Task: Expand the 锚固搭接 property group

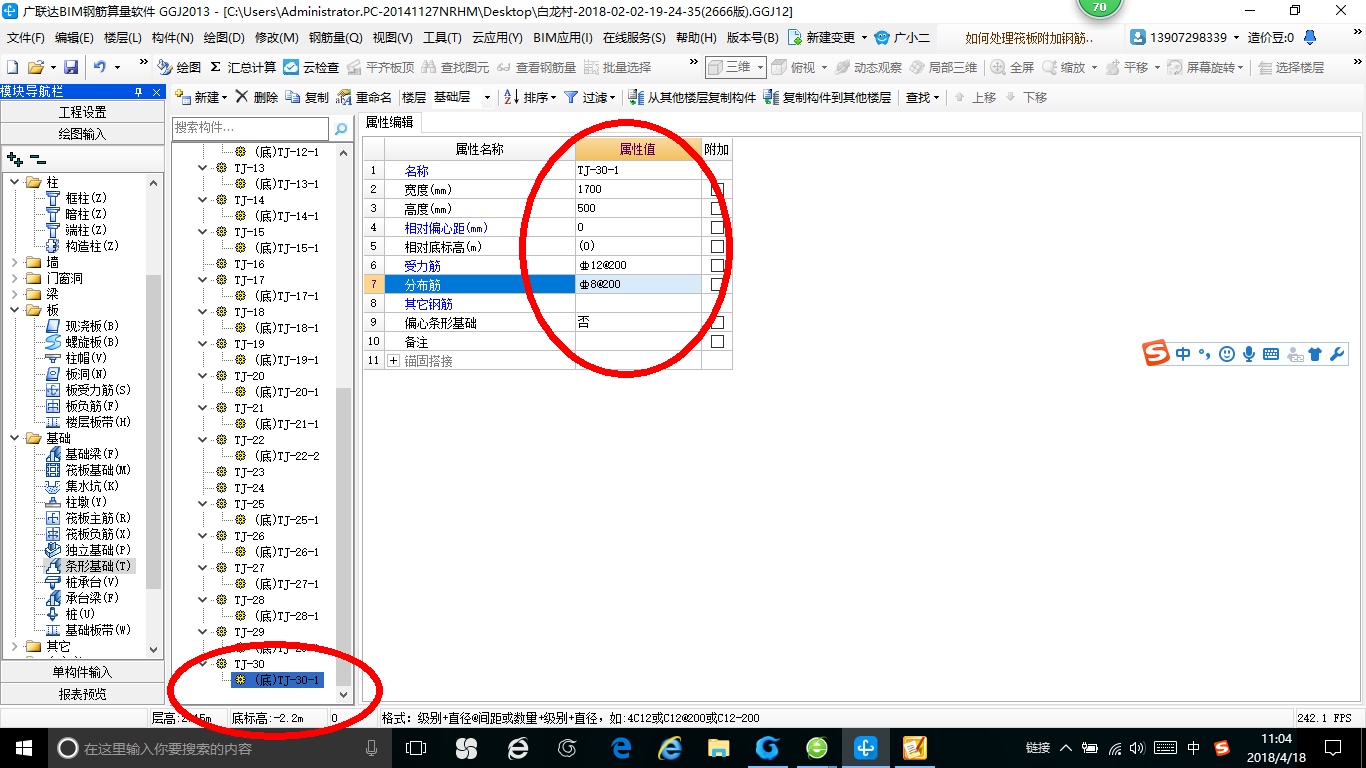Action: pyautogui.click(x=393, y=360)
